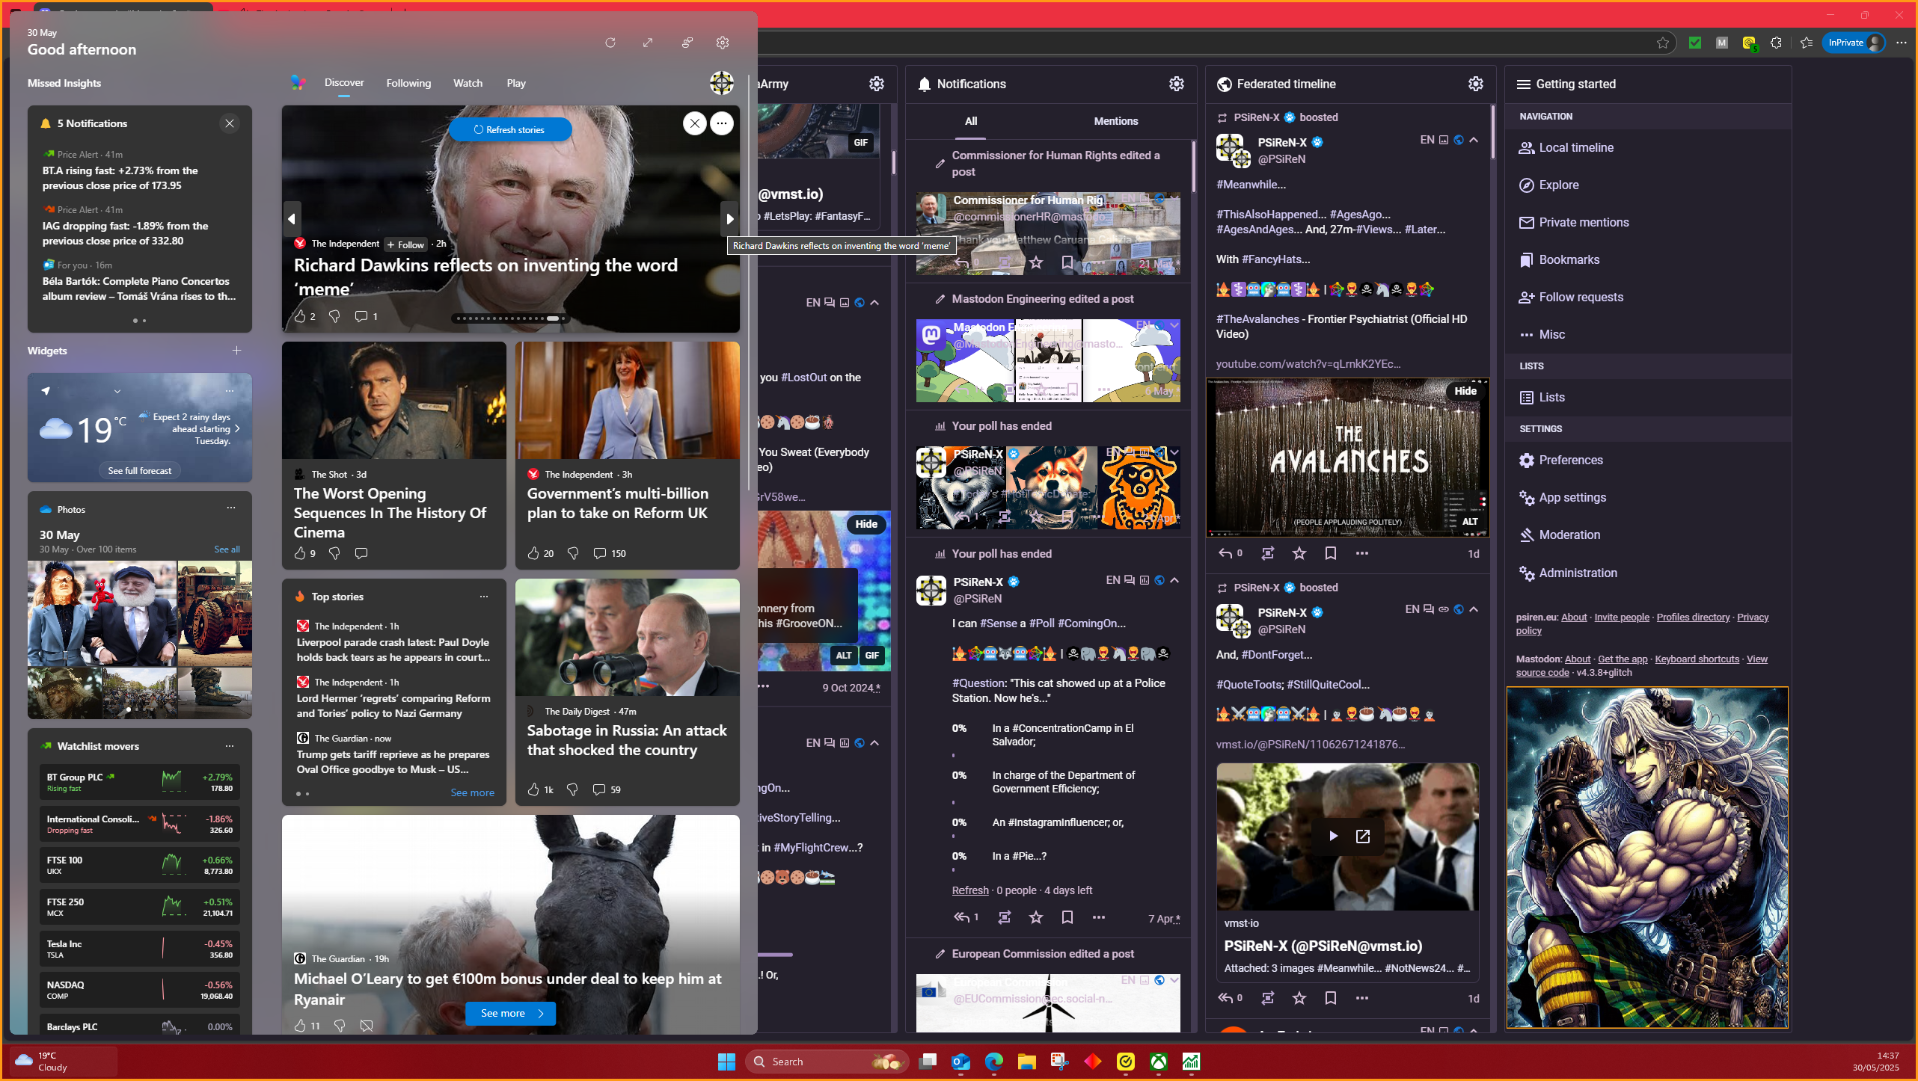Open Top stories card more options
This screenshot has height=1081, width=1918.
coord(484,597)
